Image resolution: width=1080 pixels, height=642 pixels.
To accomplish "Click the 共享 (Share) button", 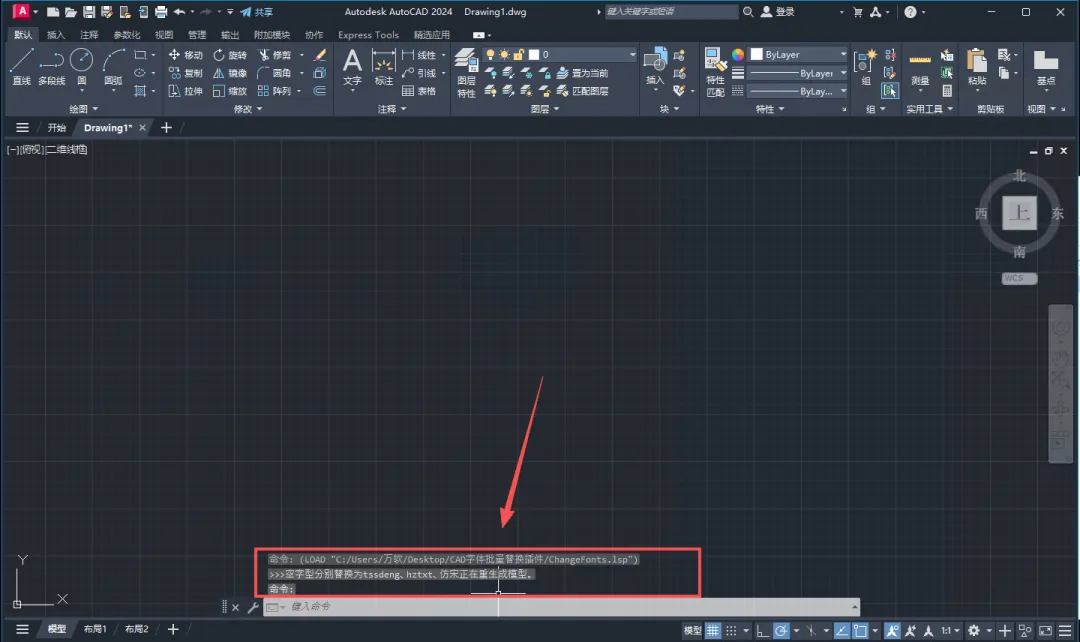I will [x=257, y=12].
